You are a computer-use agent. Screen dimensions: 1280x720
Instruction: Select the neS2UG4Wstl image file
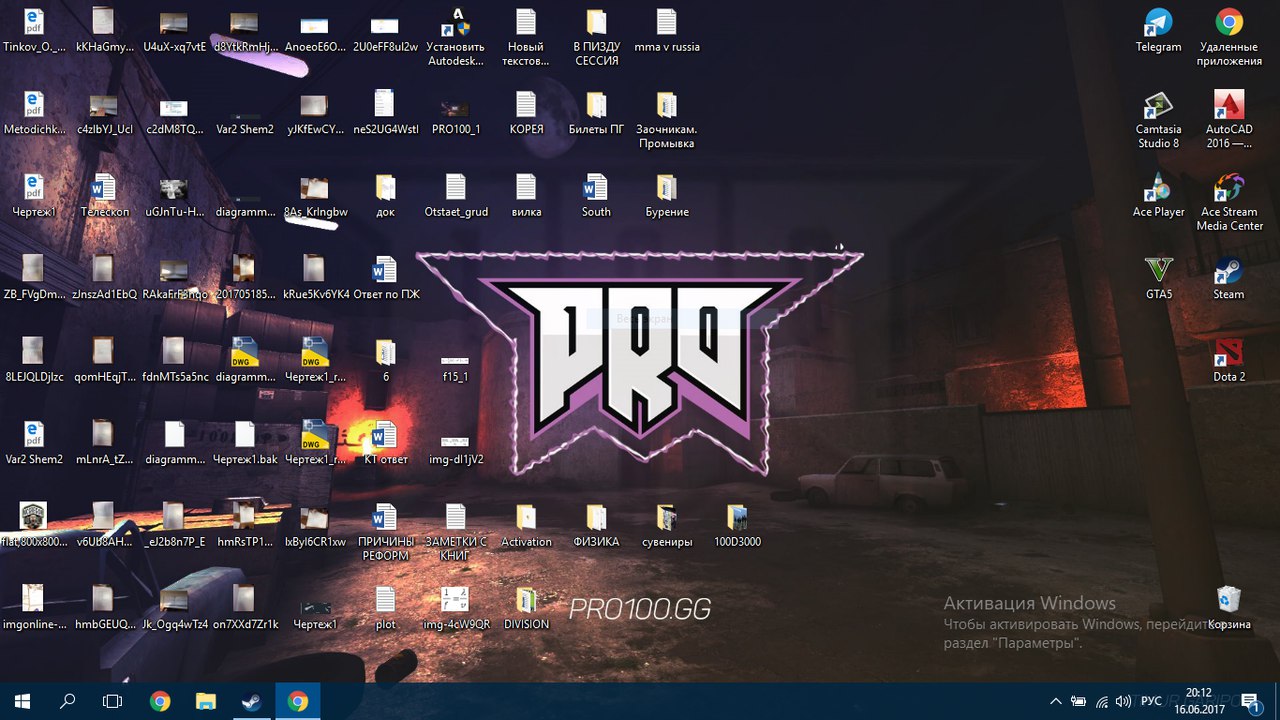point(385,114)
